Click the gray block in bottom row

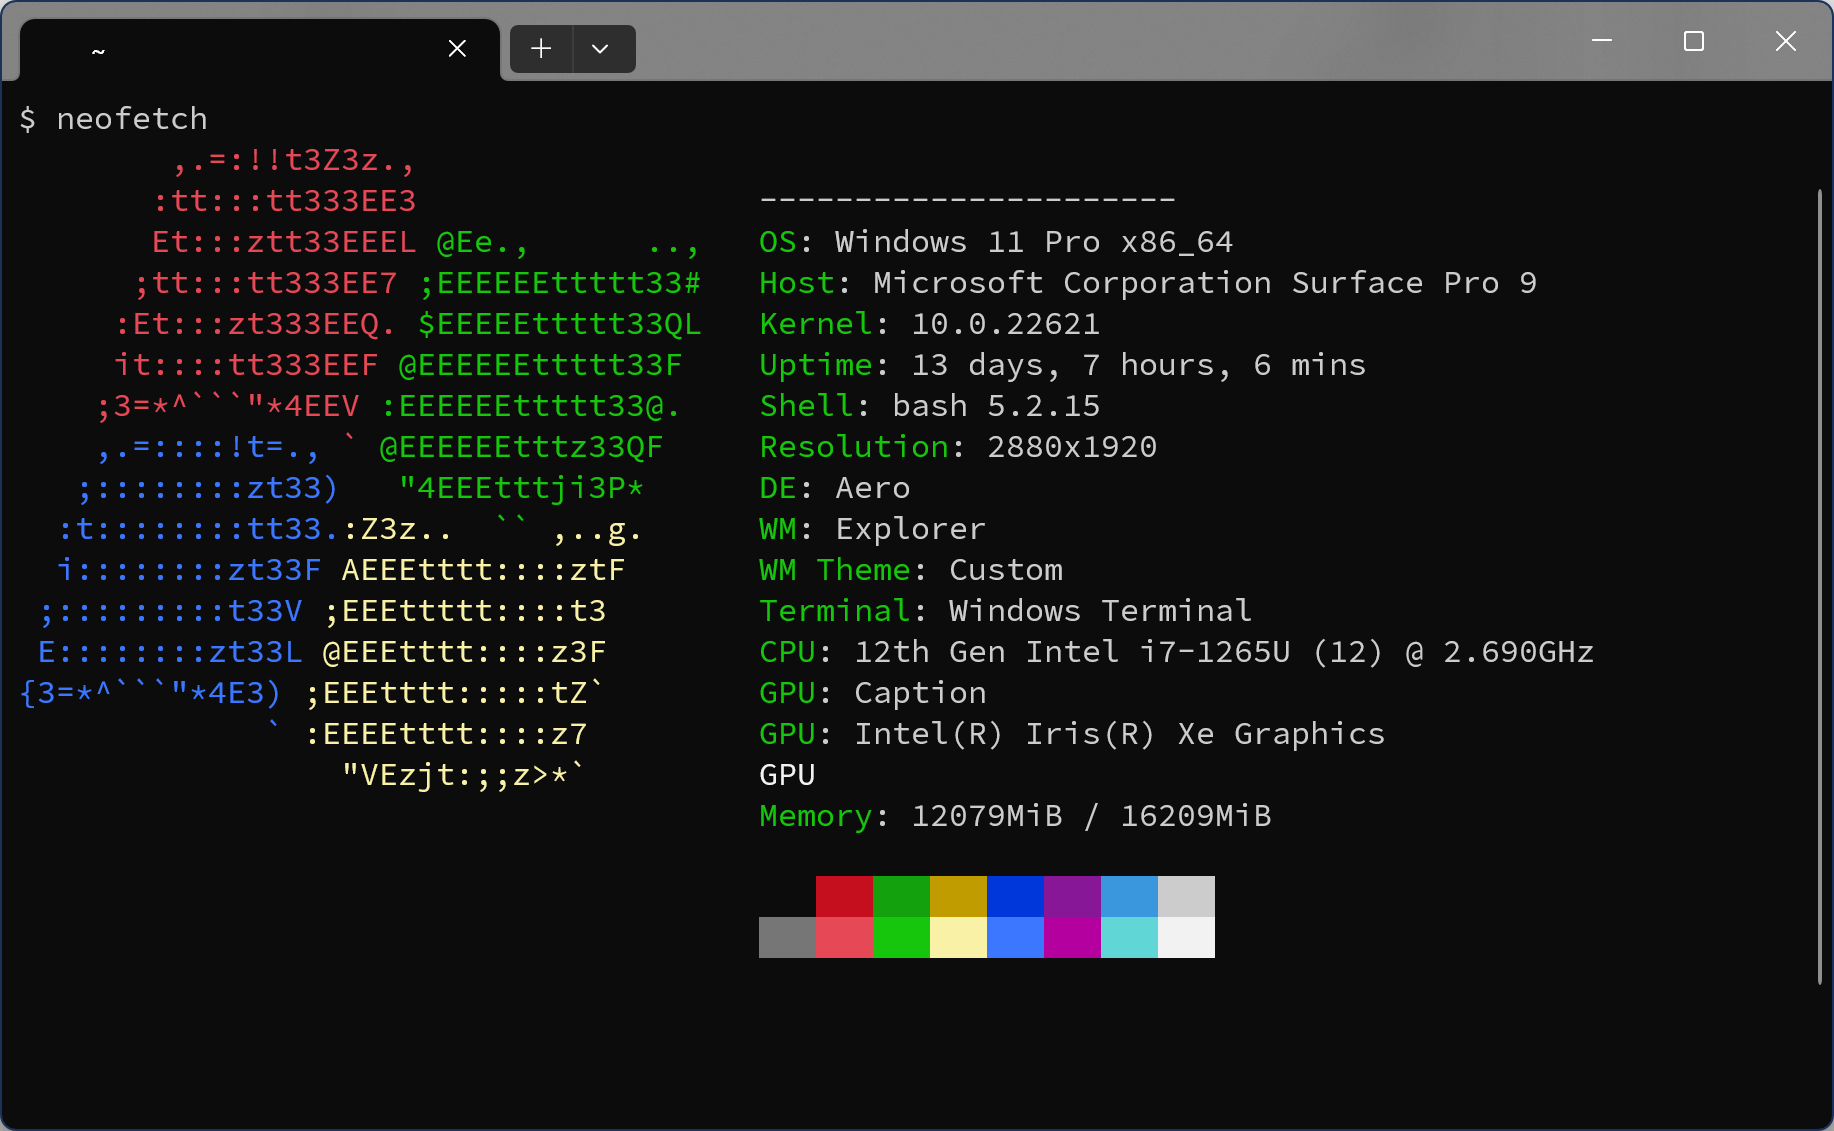787,938
